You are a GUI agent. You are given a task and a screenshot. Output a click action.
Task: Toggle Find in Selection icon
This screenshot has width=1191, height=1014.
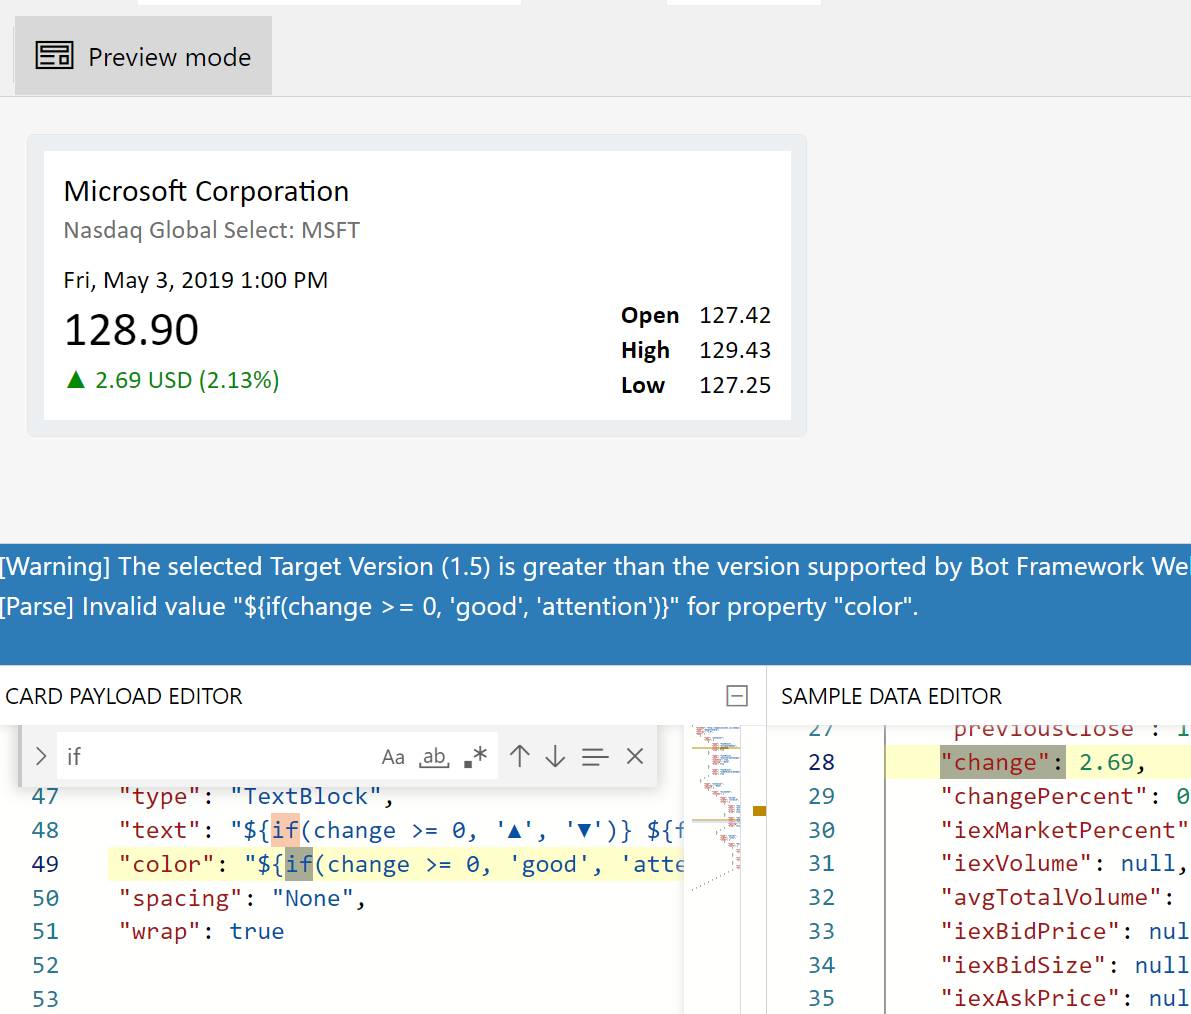point(595,757)
